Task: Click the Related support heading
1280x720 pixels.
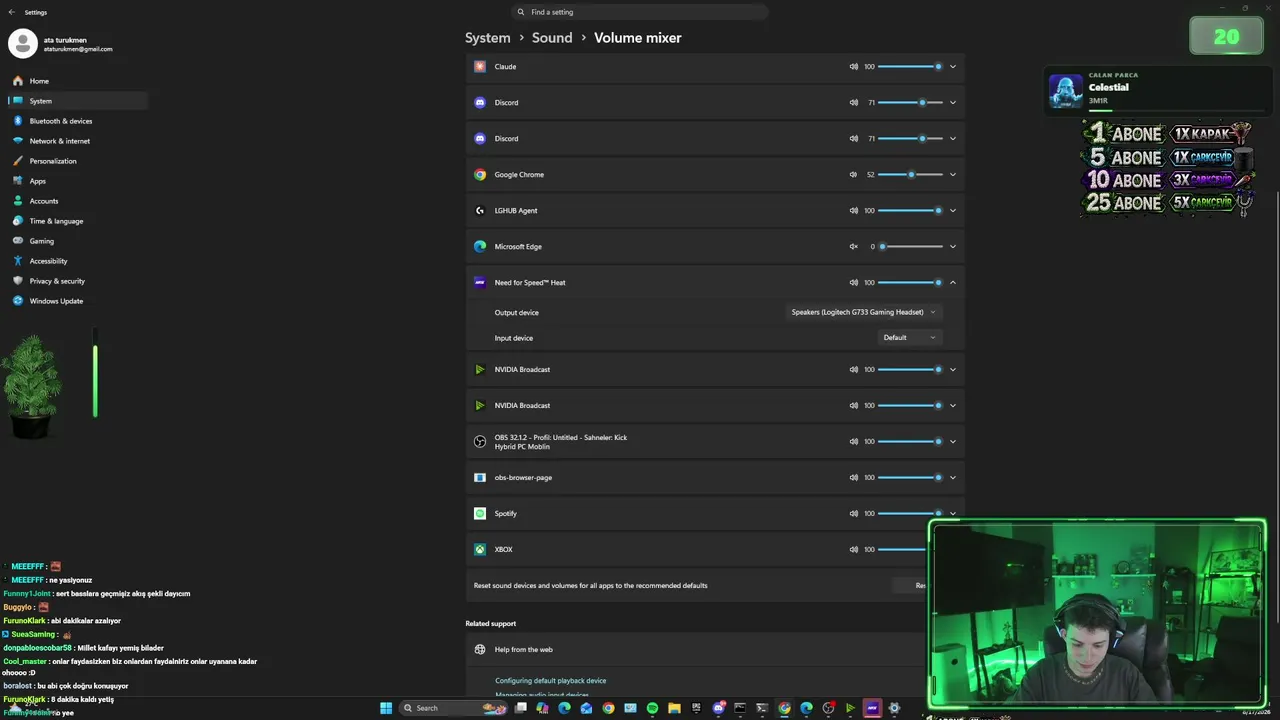Action: [491, 624]
